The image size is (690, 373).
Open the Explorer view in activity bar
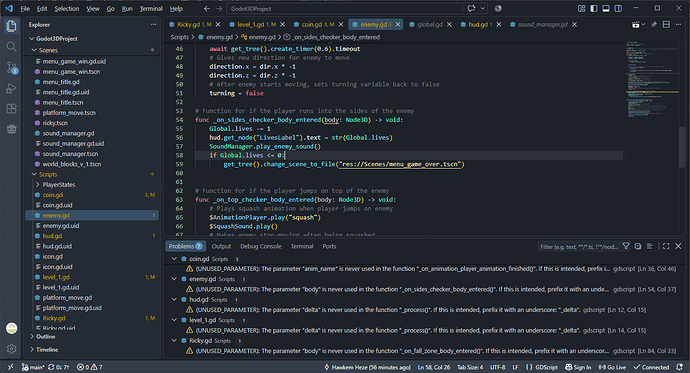coord(11,26)
